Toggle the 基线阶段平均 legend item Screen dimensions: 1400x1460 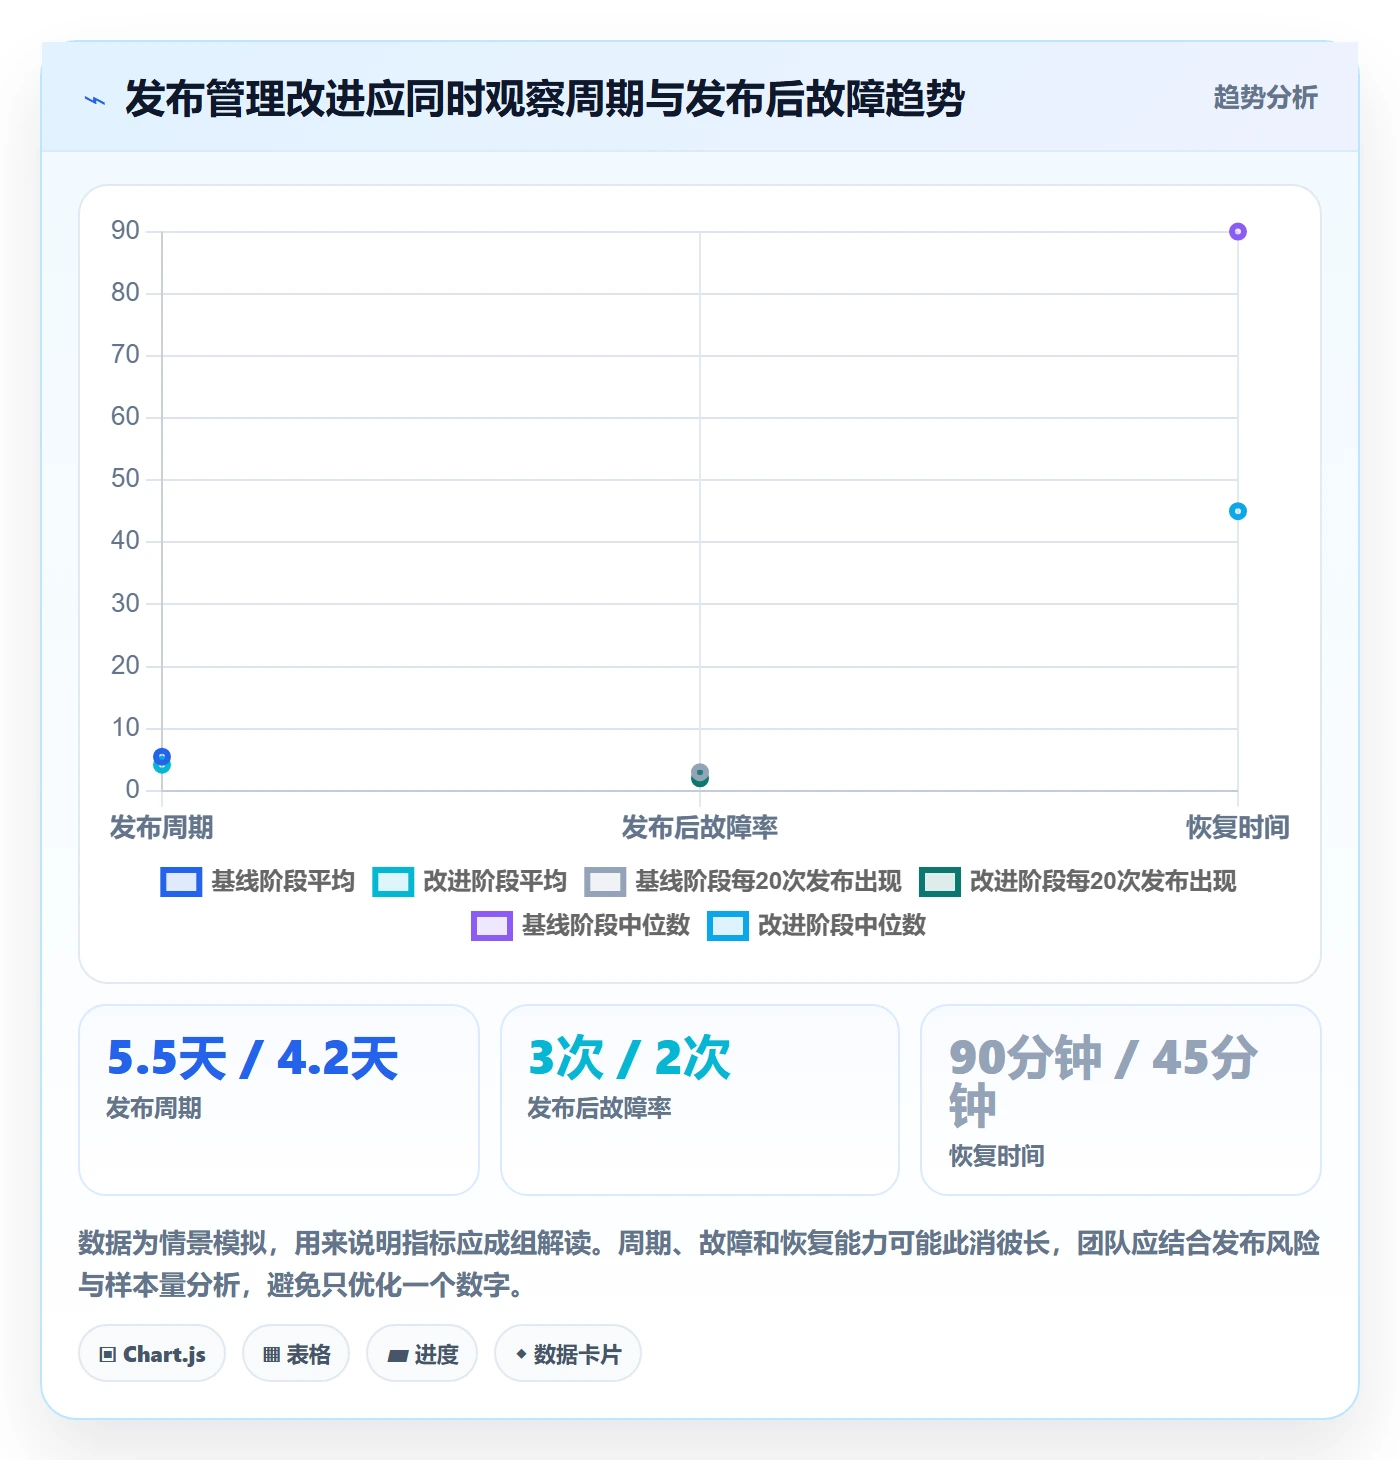click(x=258, y=881)
